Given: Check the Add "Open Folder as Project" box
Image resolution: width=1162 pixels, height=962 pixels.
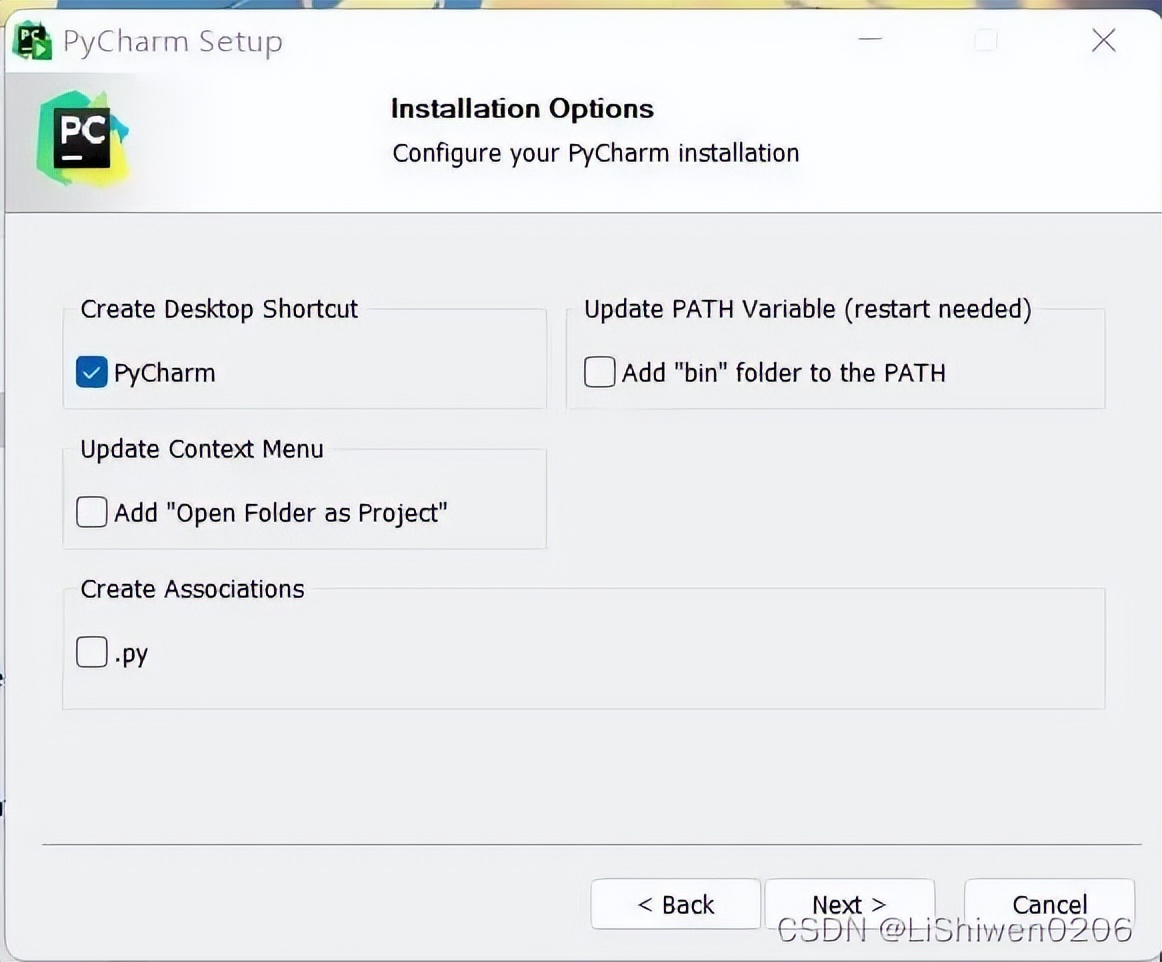Looking at the screenshot, I should click(92, 513).
